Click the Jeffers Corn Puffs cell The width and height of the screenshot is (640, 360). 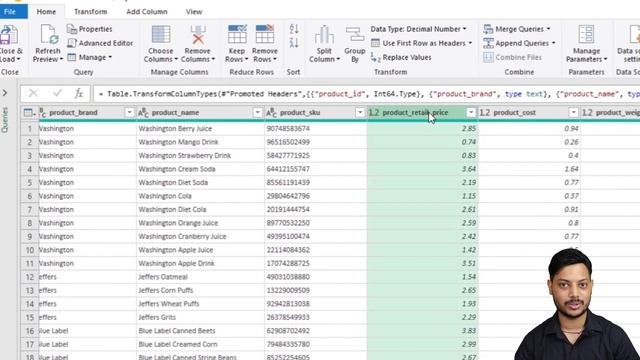coord(200,290)
